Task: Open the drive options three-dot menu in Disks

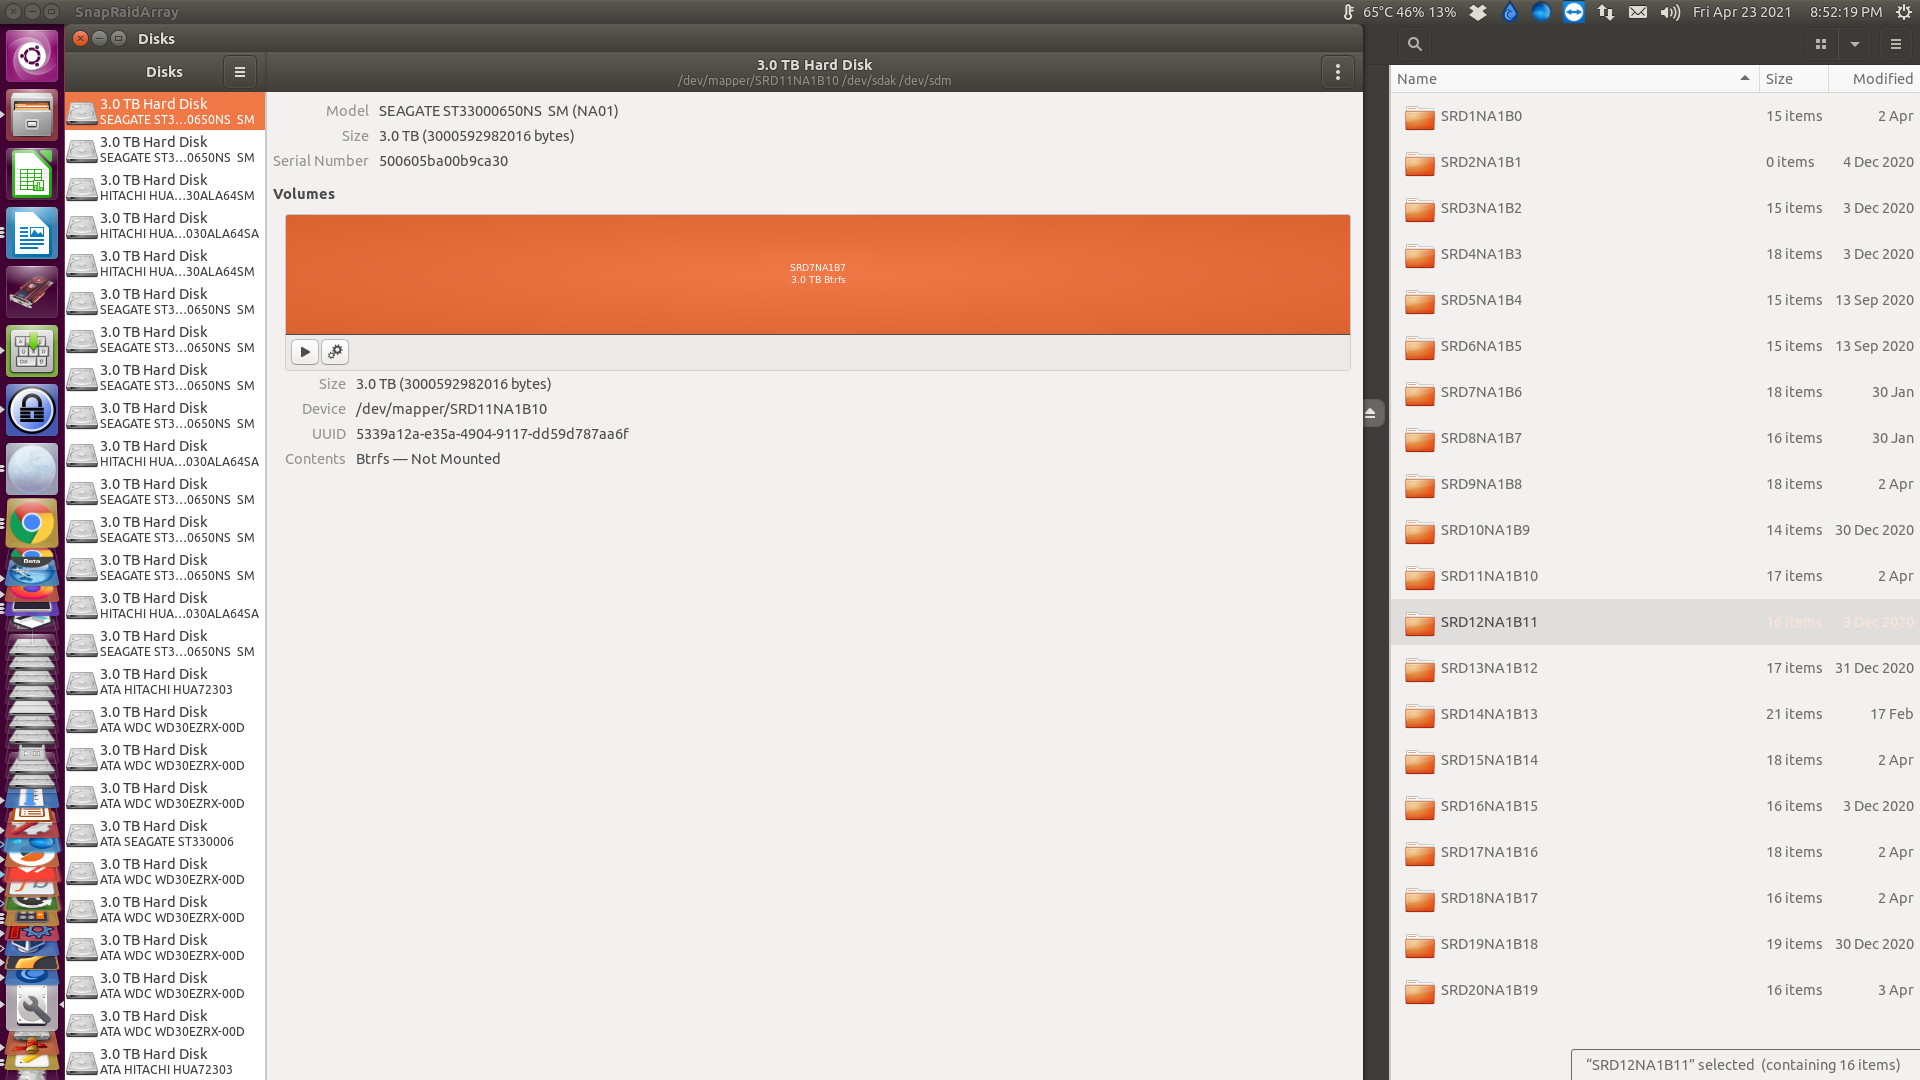Action: pyautogui.click(x=1338, y=71)
